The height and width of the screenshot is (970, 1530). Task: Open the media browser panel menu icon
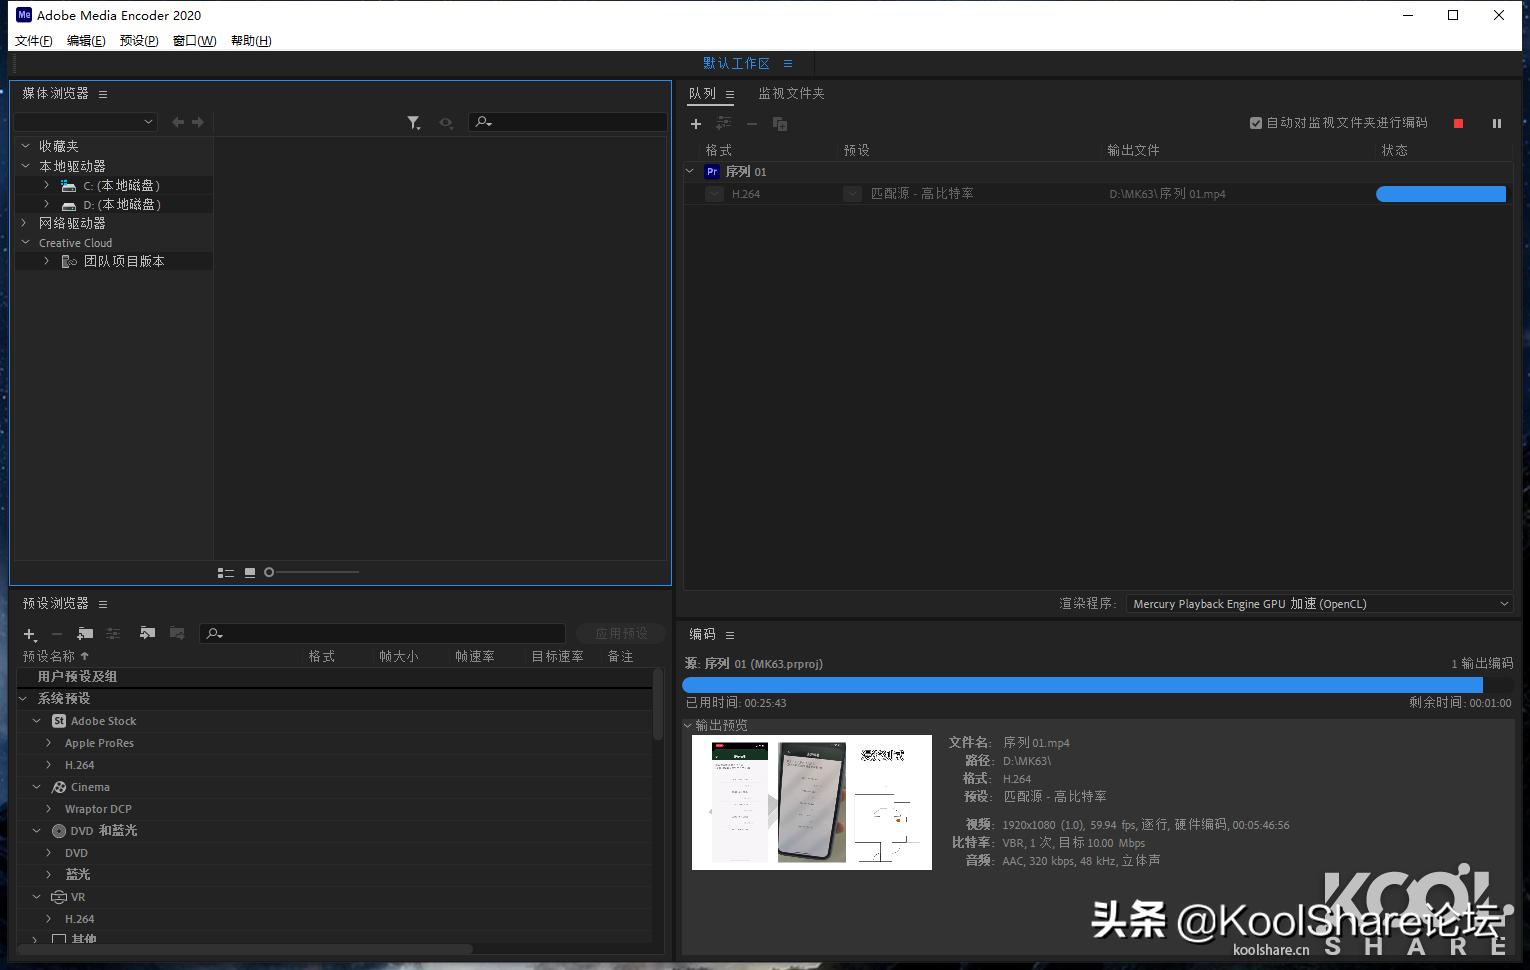(103, 94)
